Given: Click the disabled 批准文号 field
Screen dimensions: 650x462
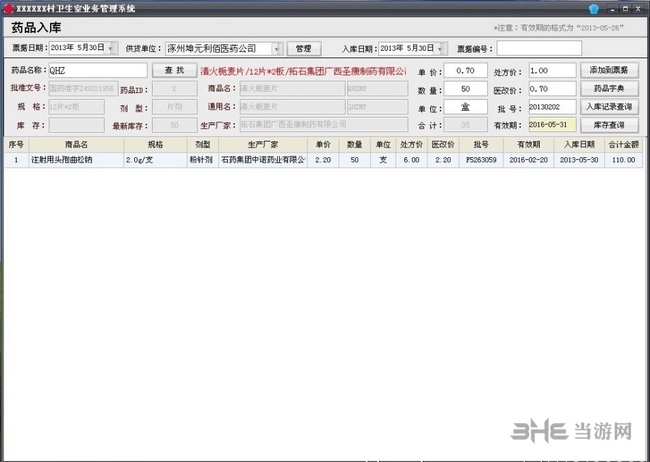Looking at the screenshot, I should pyautogui.click(x=83, y=88).
